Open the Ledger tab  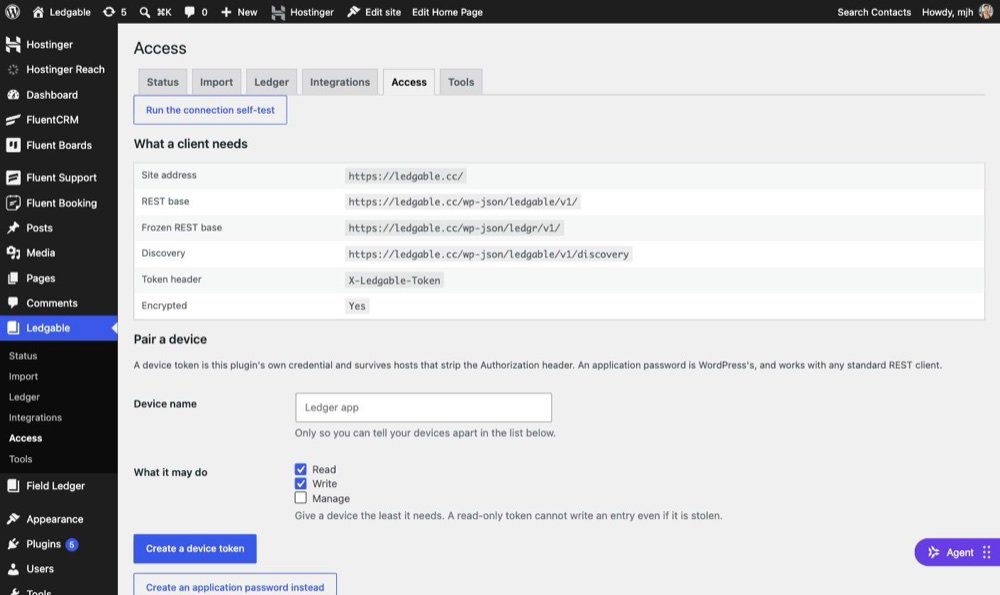click(x=271, y=82)
